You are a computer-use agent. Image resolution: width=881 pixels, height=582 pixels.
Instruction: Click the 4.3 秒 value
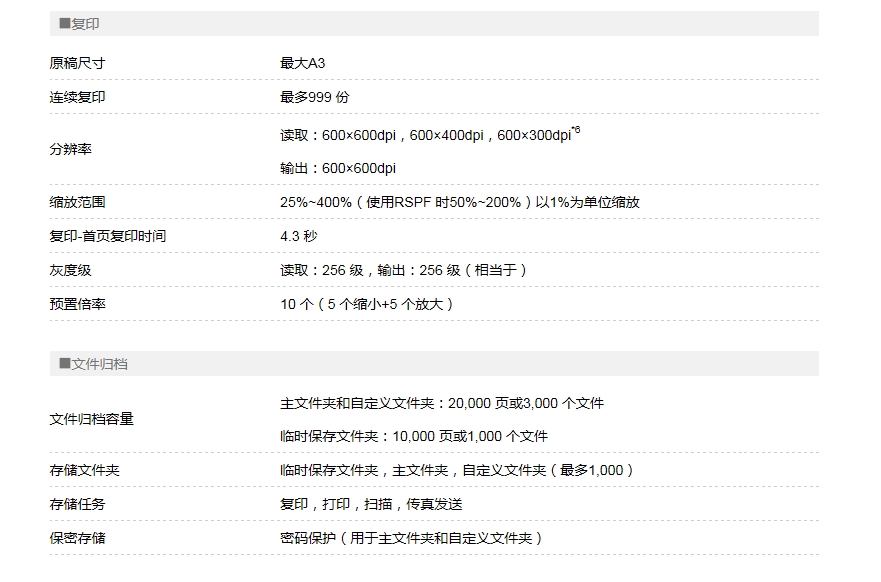[298, 236]
